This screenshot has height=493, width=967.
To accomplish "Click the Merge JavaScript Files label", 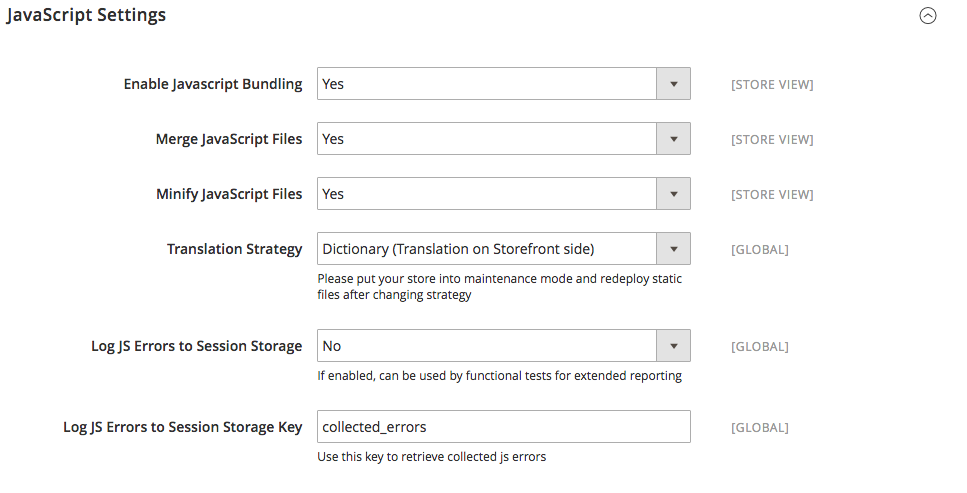I will [229, 139].
